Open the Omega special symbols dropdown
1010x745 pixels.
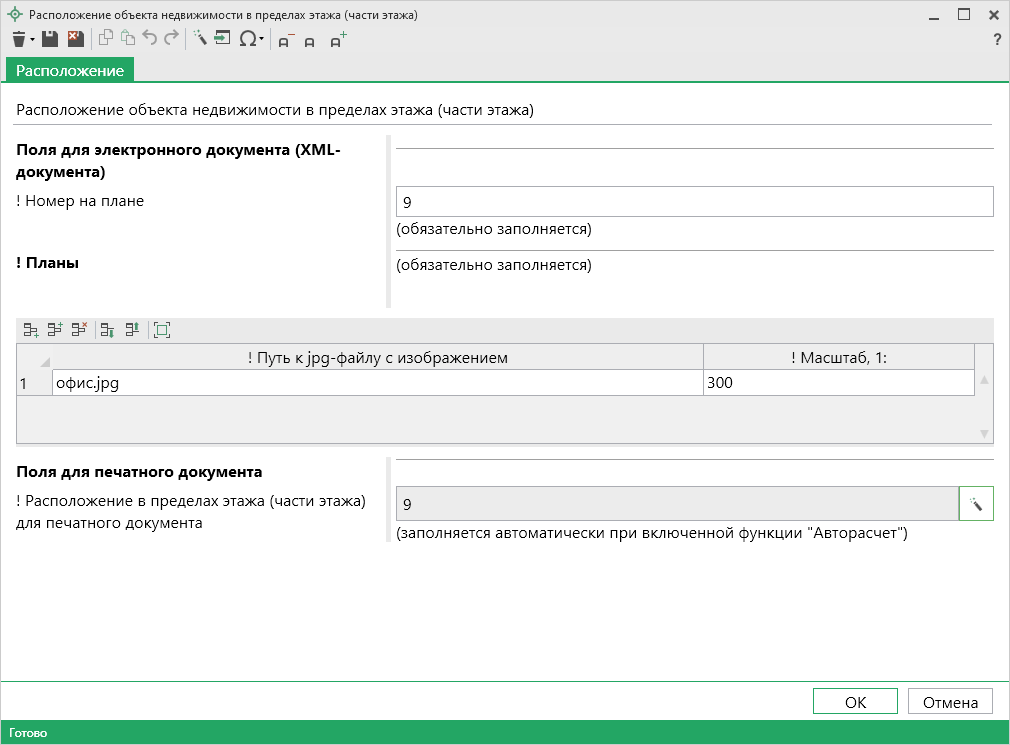[252, 39]
